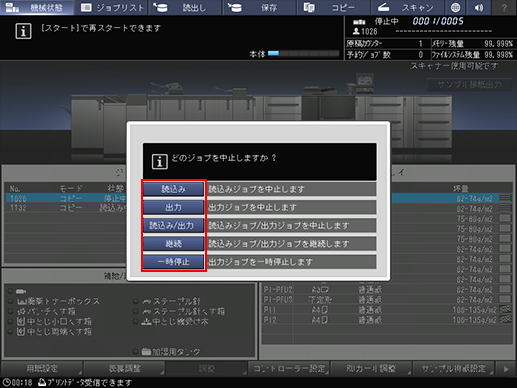Show more bottom menu items with arrow
Image resolution: width=517 pixels, height=388 pixels.
pyautogui.click(x=506, y=369)
